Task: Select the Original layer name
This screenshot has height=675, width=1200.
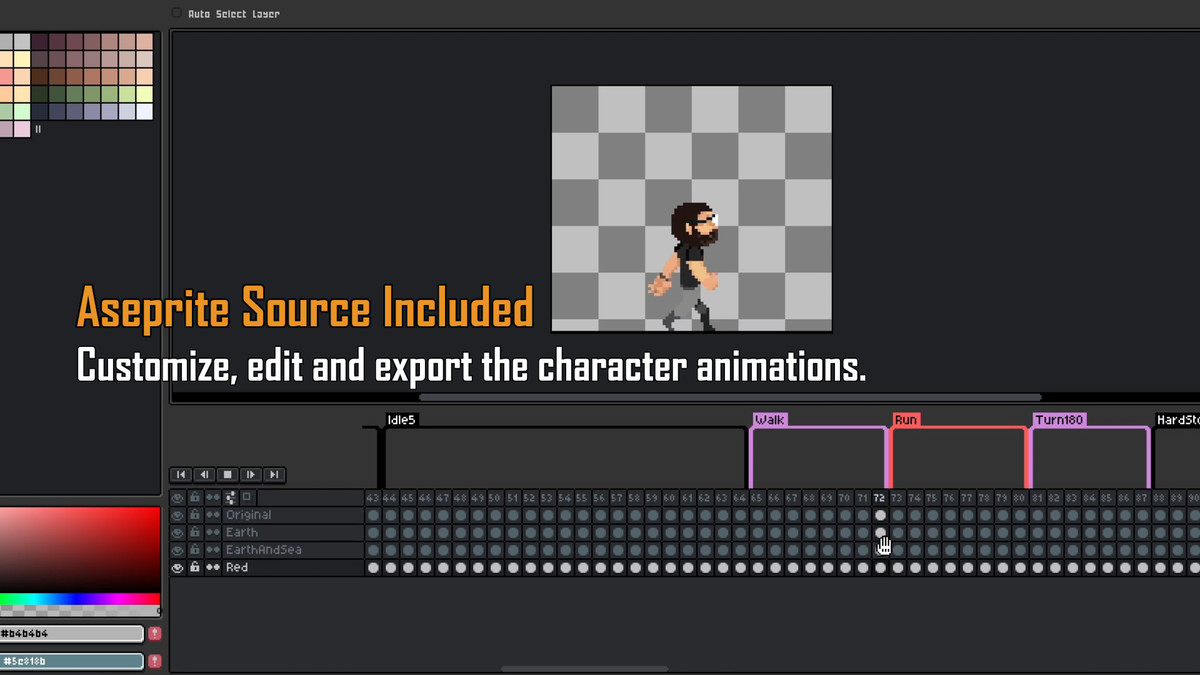Action: click(x=248, y=515)
